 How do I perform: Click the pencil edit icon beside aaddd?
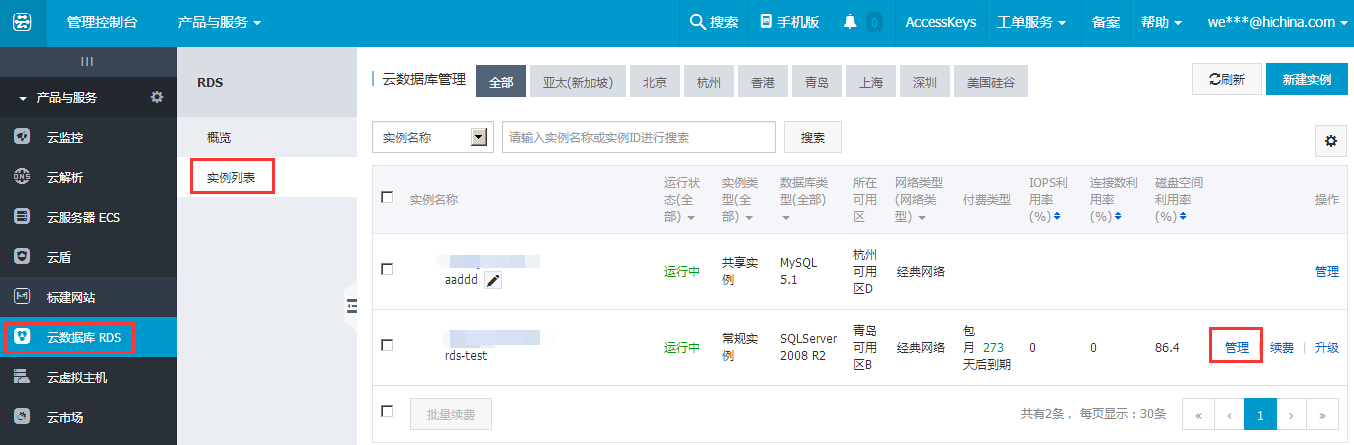pos(493,281)
